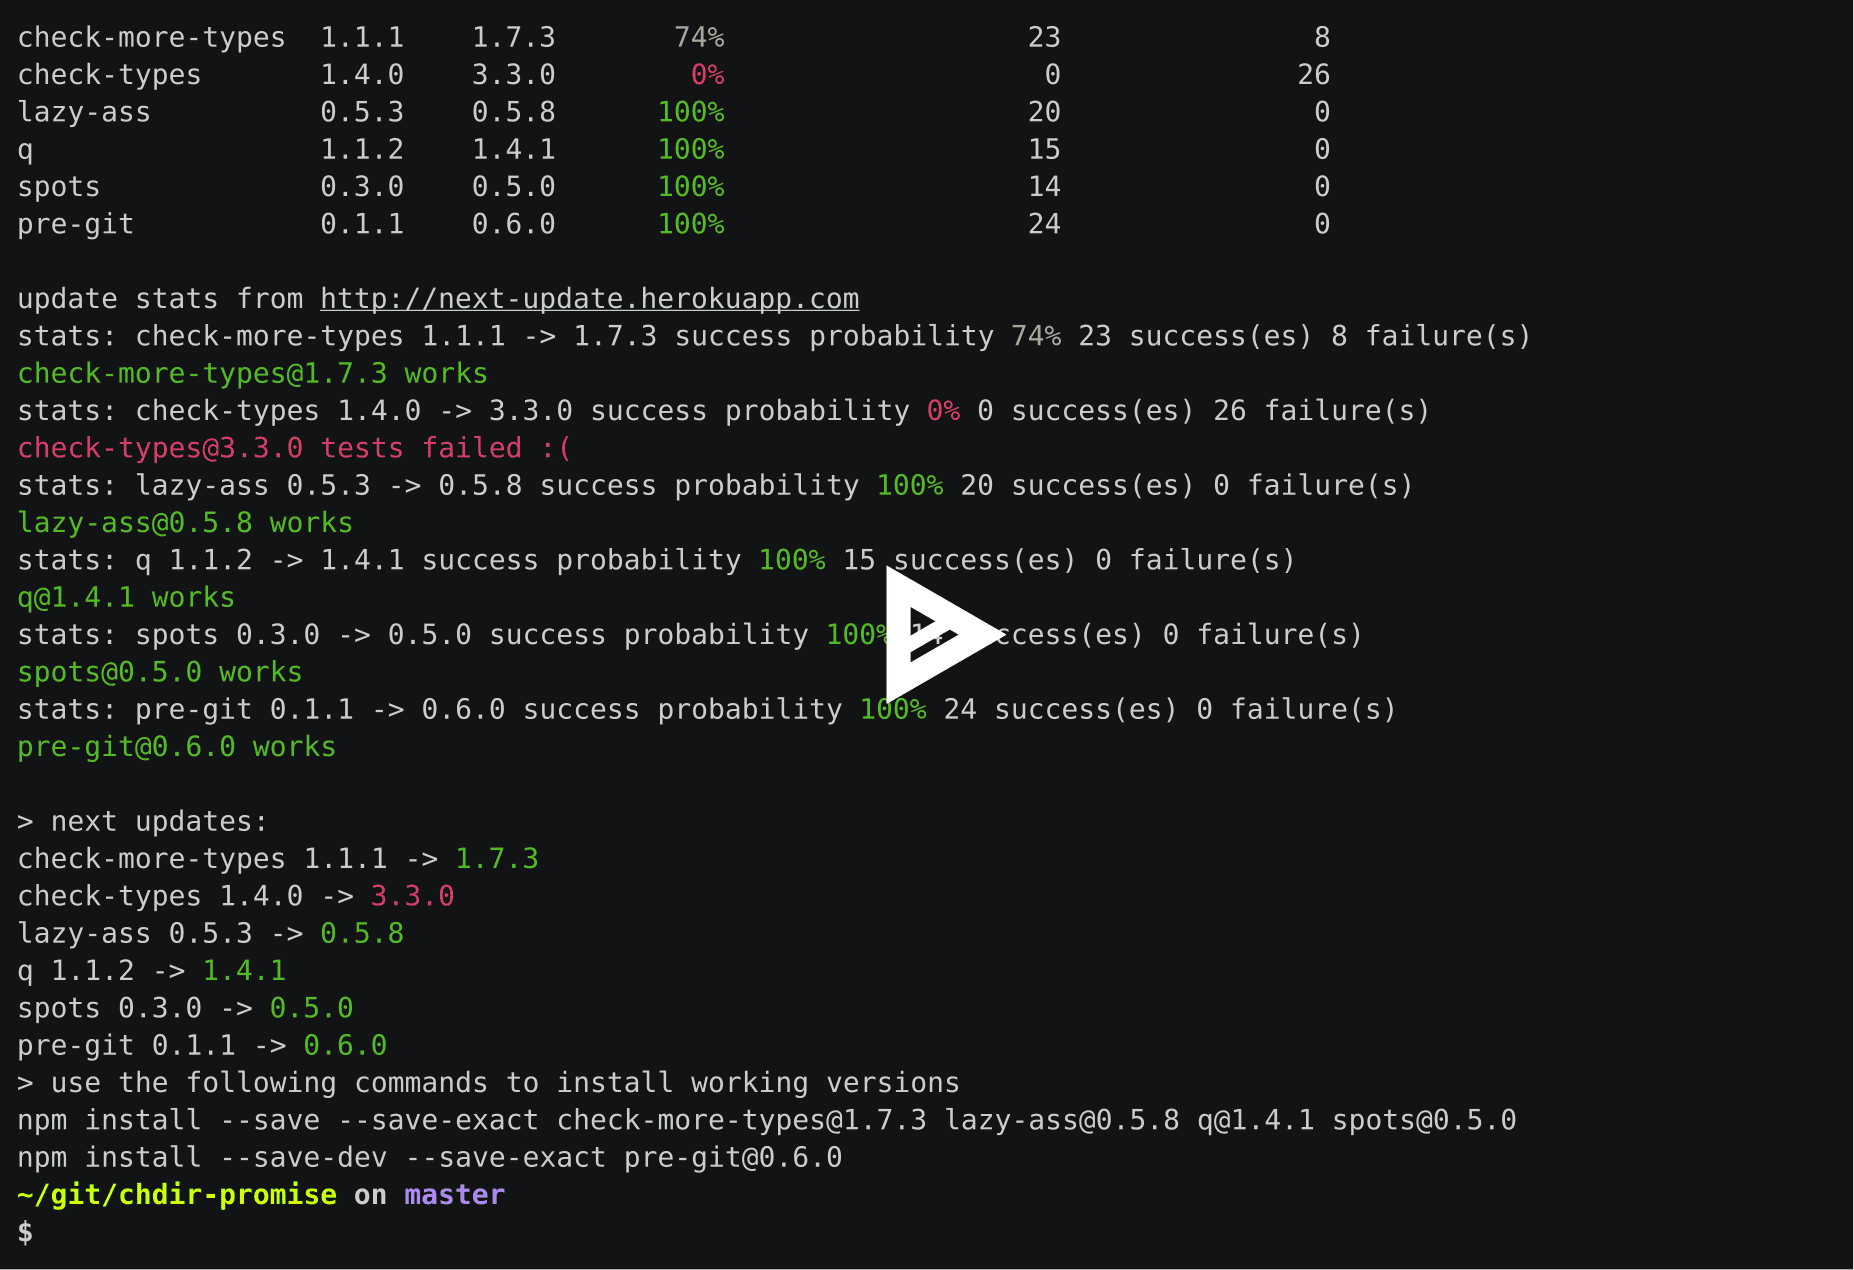
Task: Click the 'check-types' name in the table
Action: 110,75
